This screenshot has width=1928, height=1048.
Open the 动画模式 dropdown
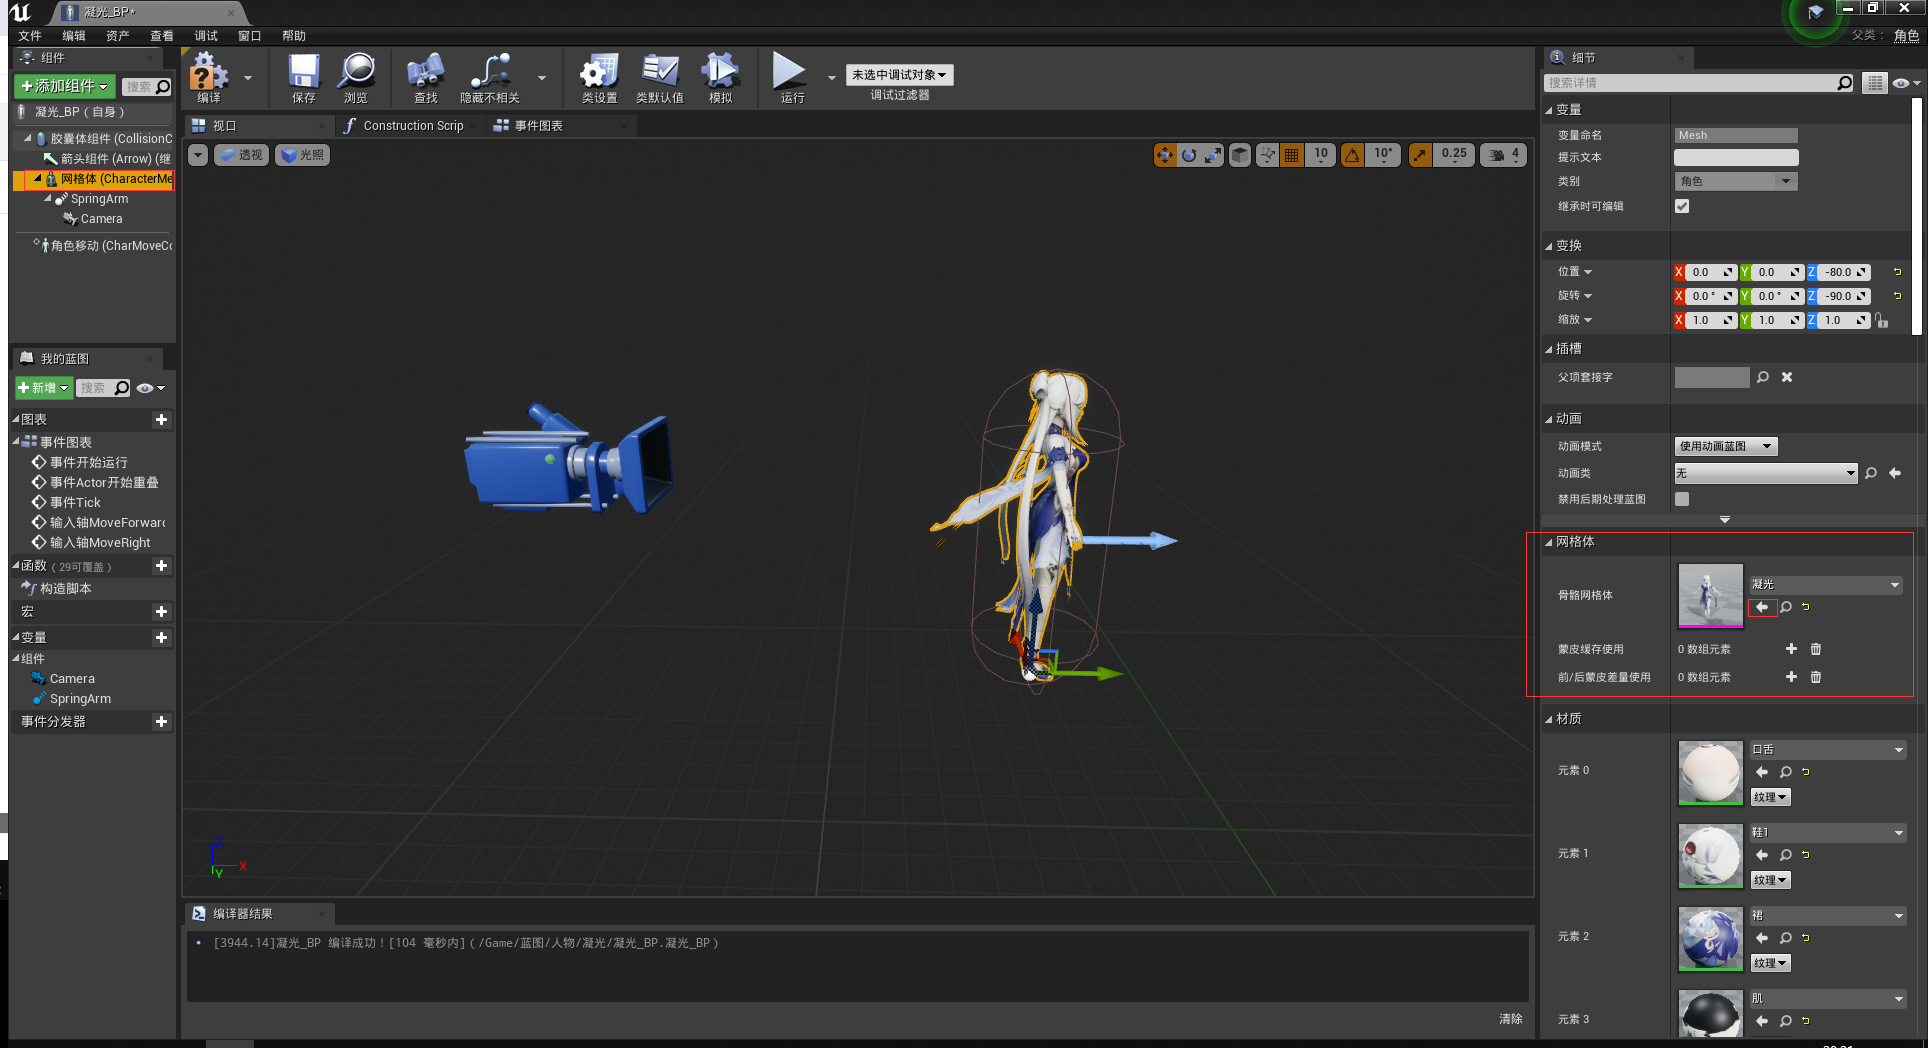pyautogui.click(x=1726, y=446)
